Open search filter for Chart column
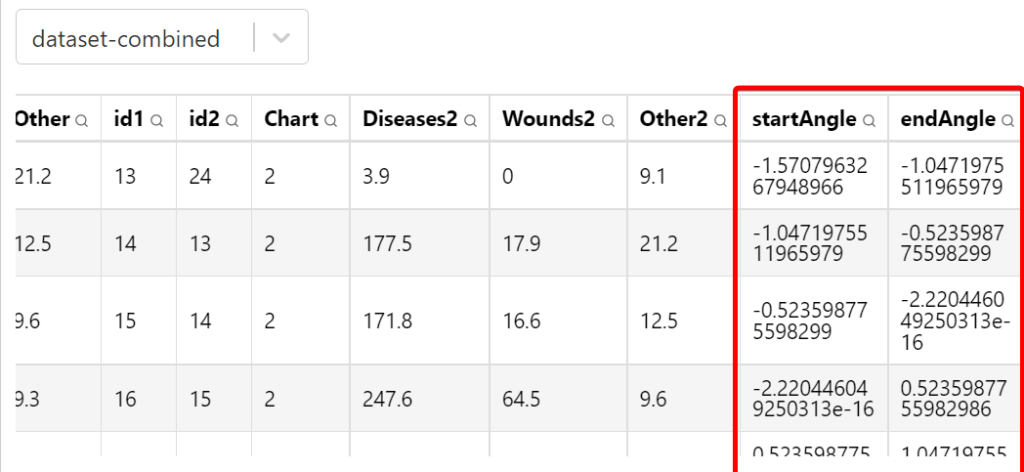The width and height of the screenshot is (1024, 472). (x=331, y=120)
